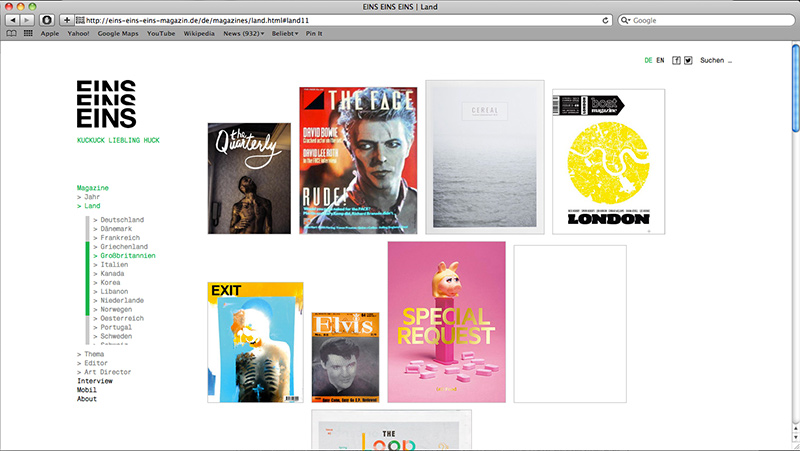The height and width of the screenshot is (451, 800).
Task: Click the add bookmark plus button
Action: tap(67, 20)
